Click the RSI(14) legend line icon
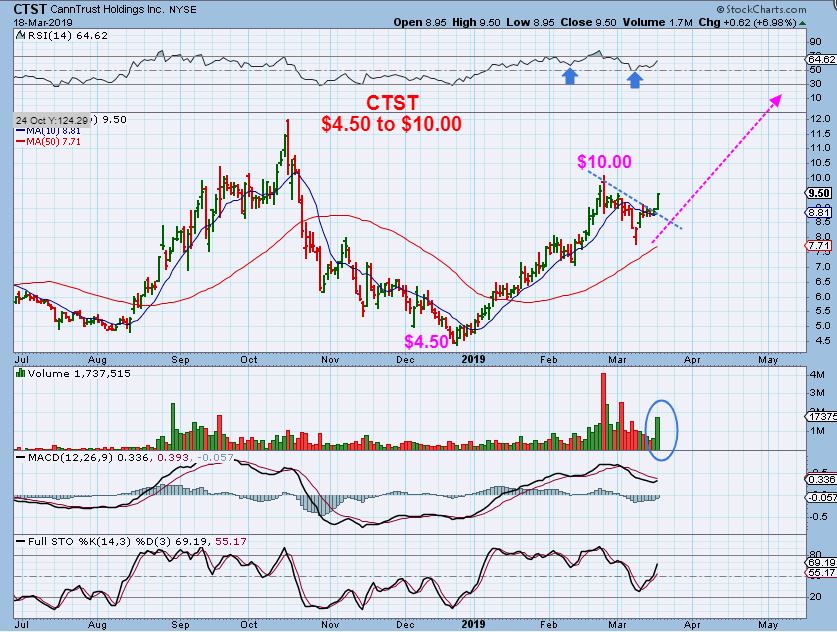The image size is (837, 632). point(20,36)
